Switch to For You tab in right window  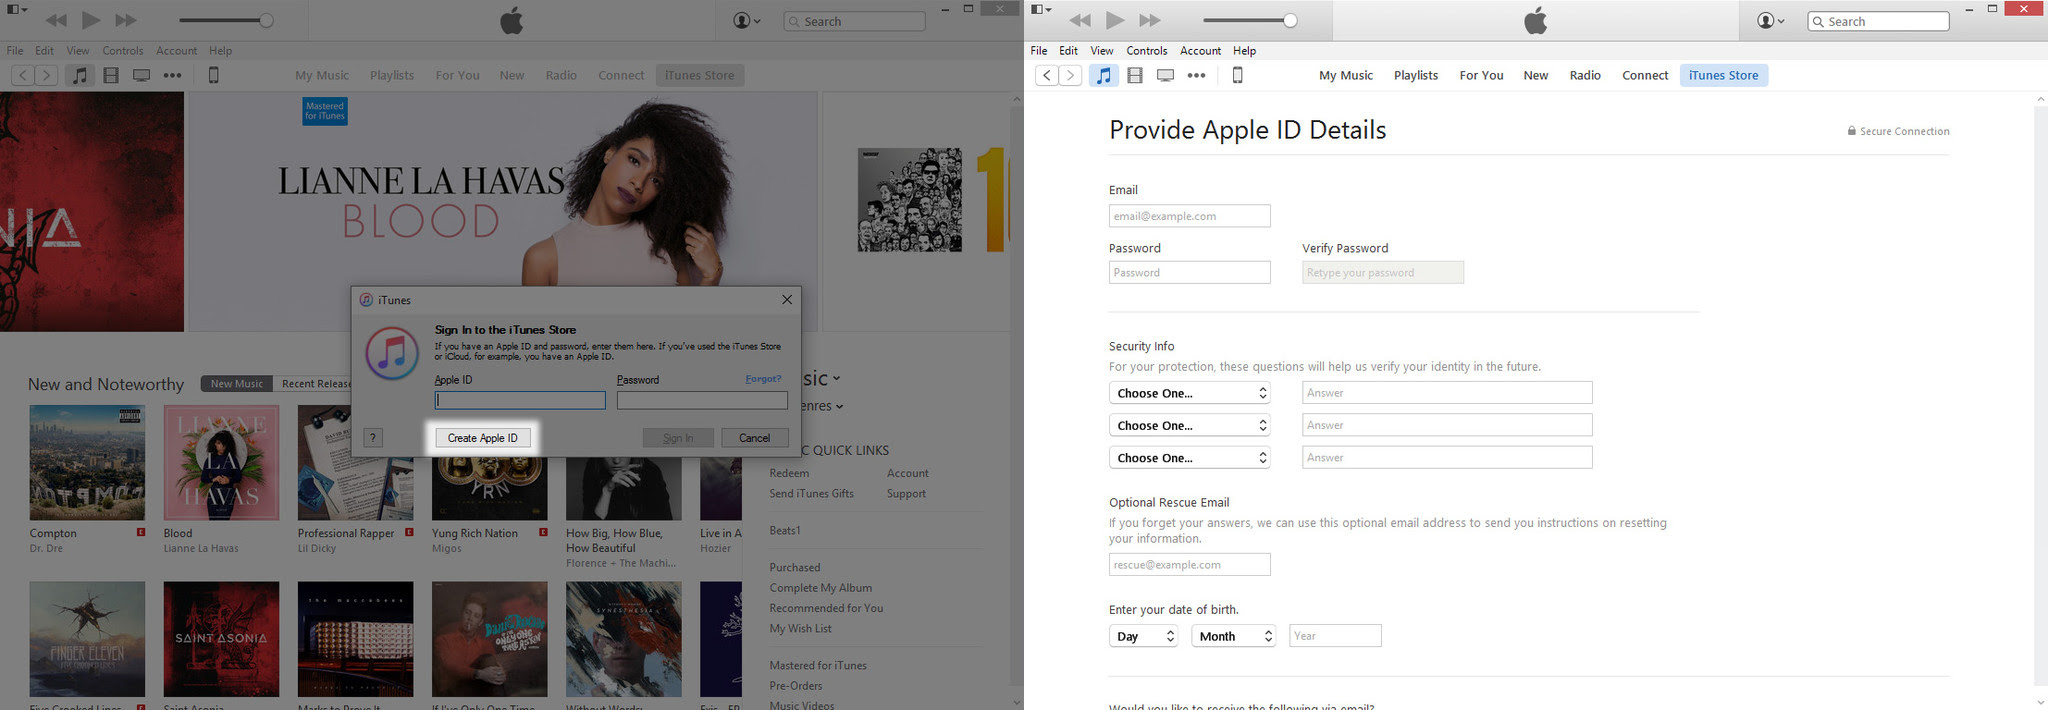(1481, 75)
